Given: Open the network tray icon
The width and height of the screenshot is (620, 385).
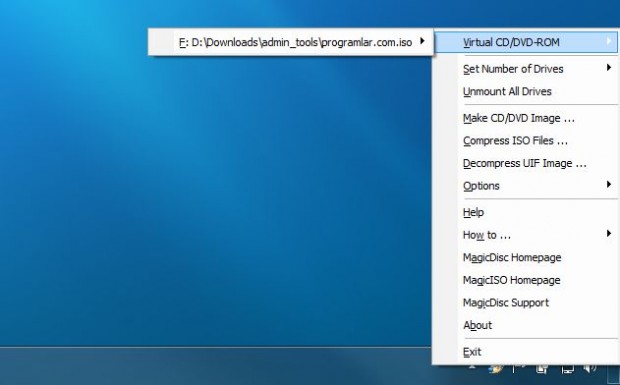Looking at the screenshot, I should click(x=568, y=369).
